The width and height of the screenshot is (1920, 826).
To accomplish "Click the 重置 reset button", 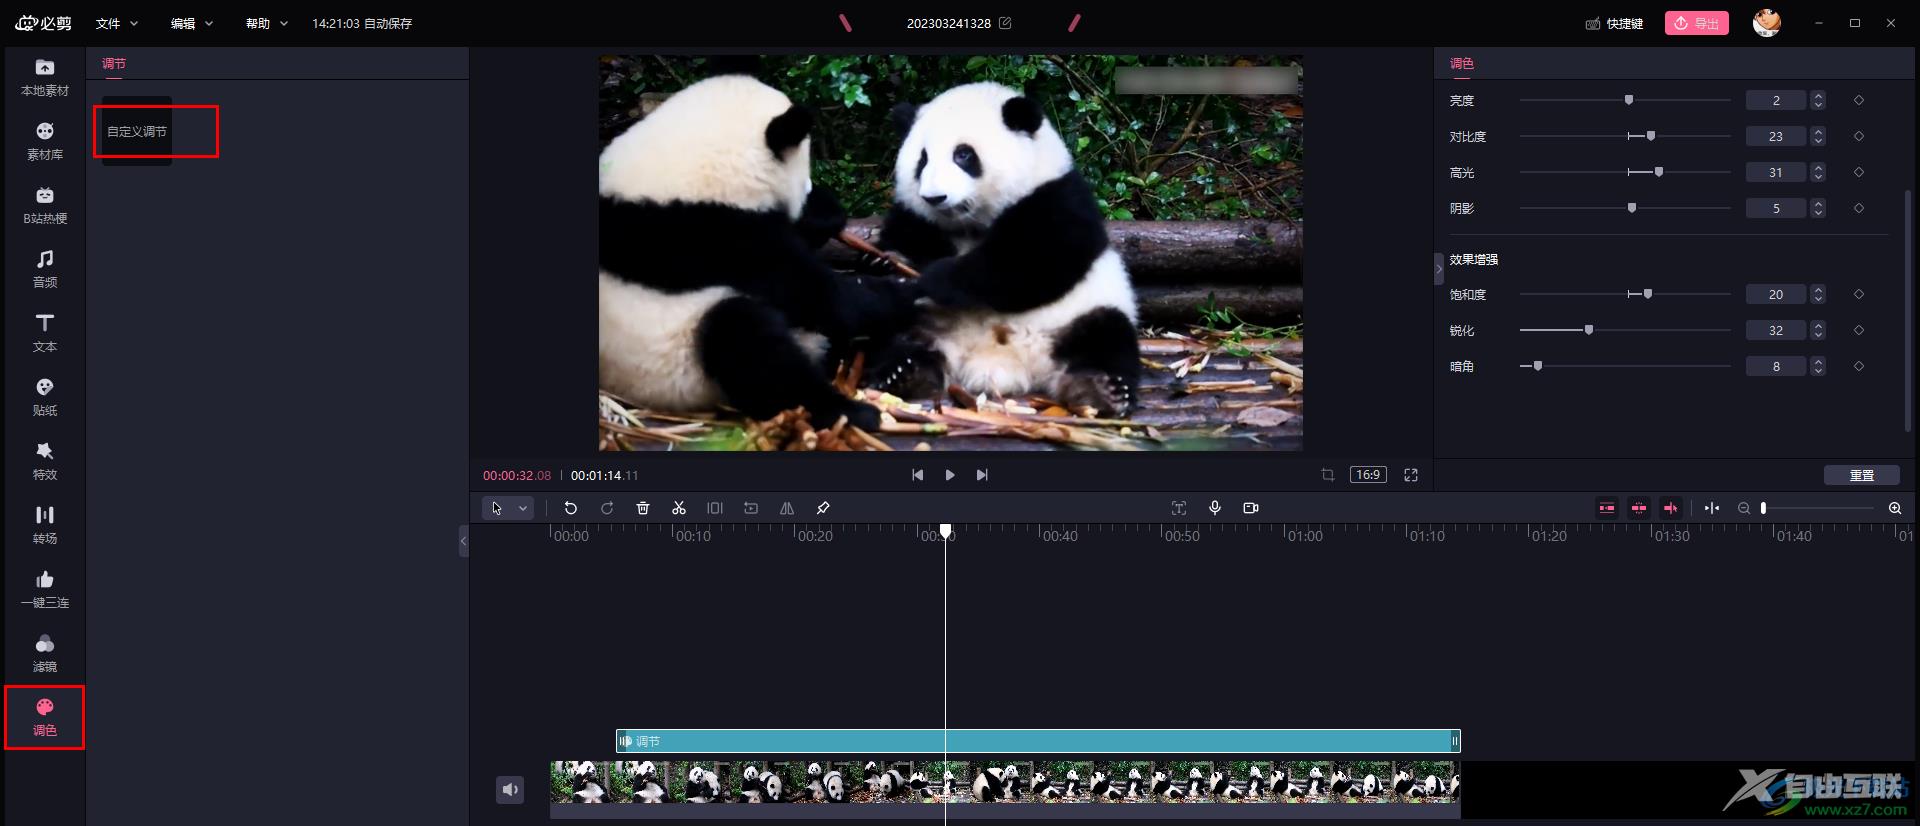I will 1862,475.
